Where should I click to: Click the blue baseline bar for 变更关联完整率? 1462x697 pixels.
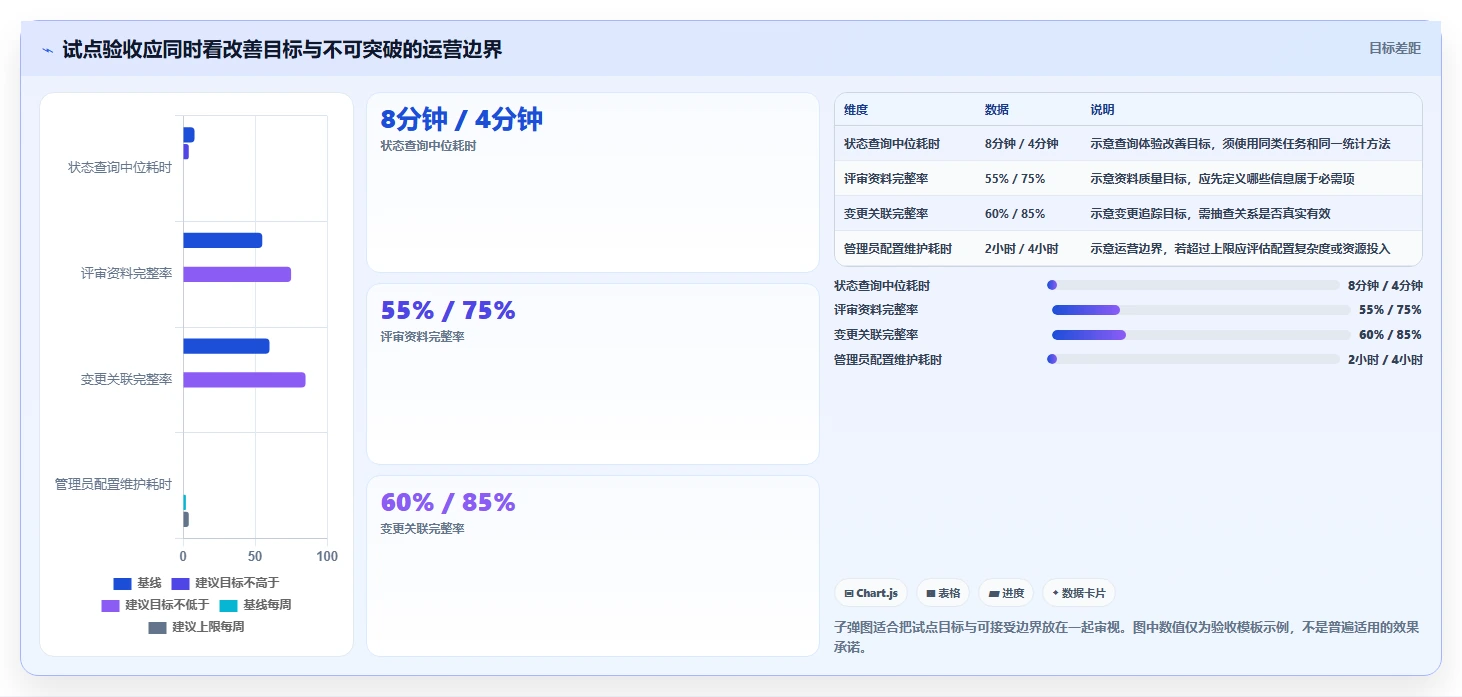226,346
